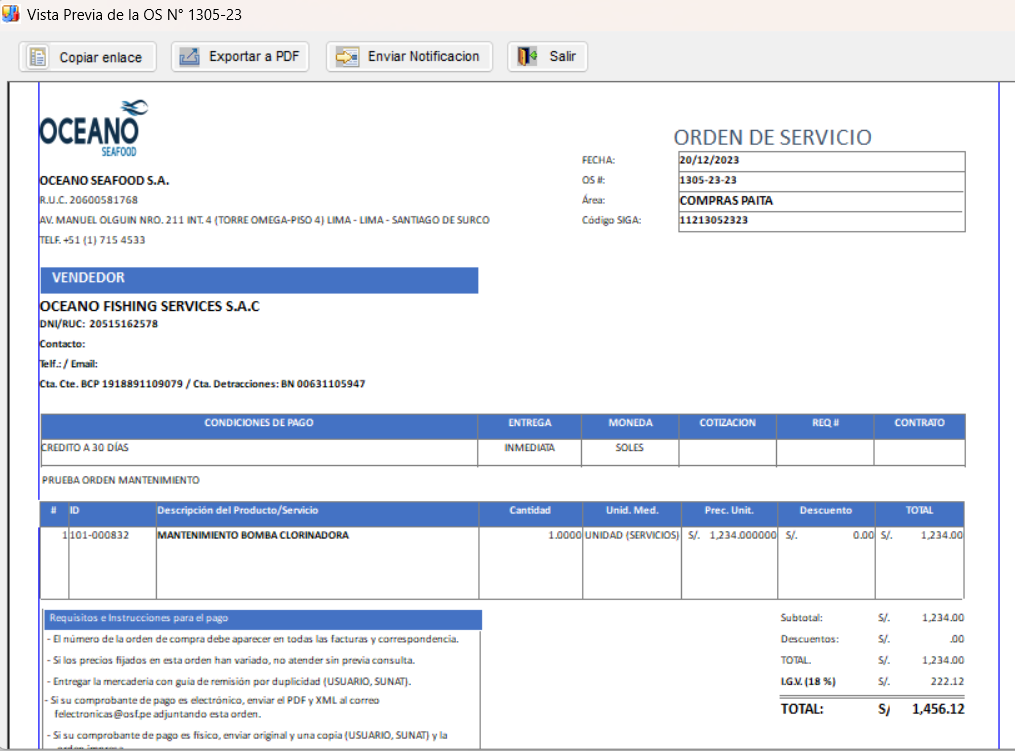
Task: Click the document icon on Copiar enlace
Action: (x=38, y=57)
